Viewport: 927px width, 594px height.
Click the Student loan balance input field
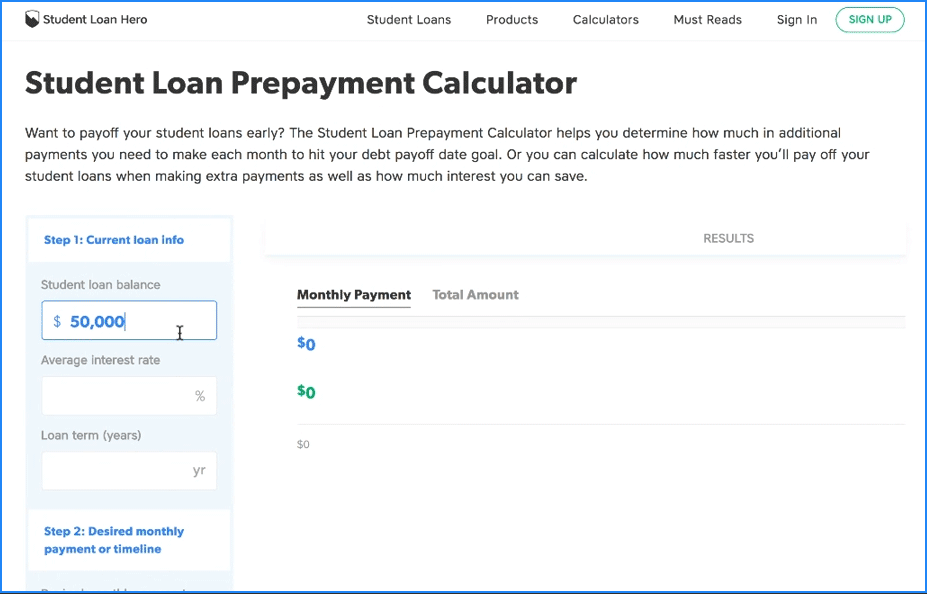pyautogui.click(x=129, y=320)
